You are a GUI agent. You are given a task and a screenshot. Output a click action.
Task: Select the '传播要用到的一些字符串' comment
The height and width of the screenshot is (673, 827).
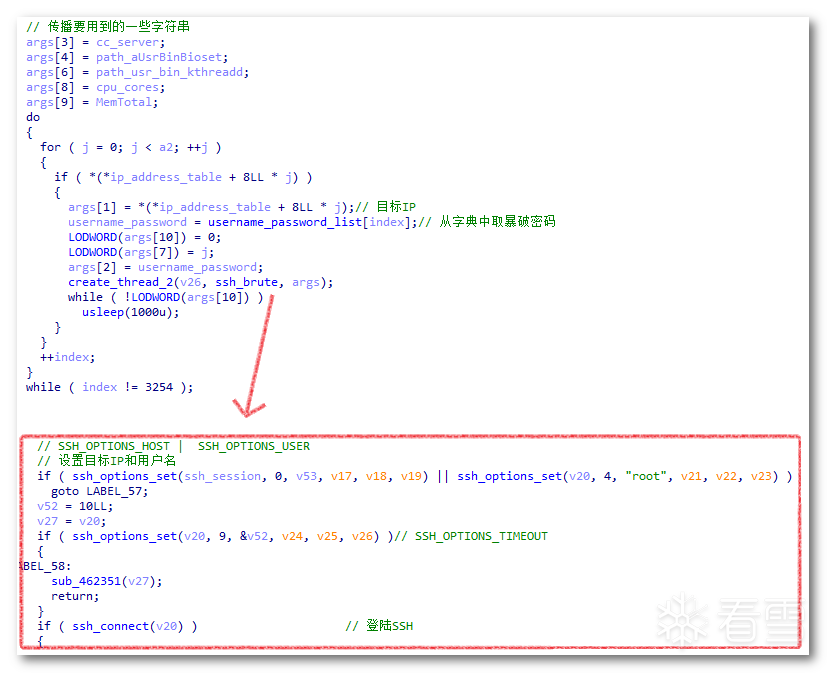pyautogui.click(x=119, y=26)
